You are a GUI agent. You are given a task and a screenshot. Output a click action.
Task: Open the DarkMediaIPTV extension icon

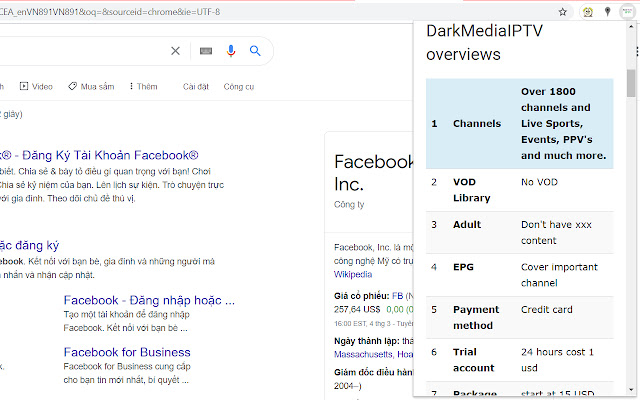point(626,12)
